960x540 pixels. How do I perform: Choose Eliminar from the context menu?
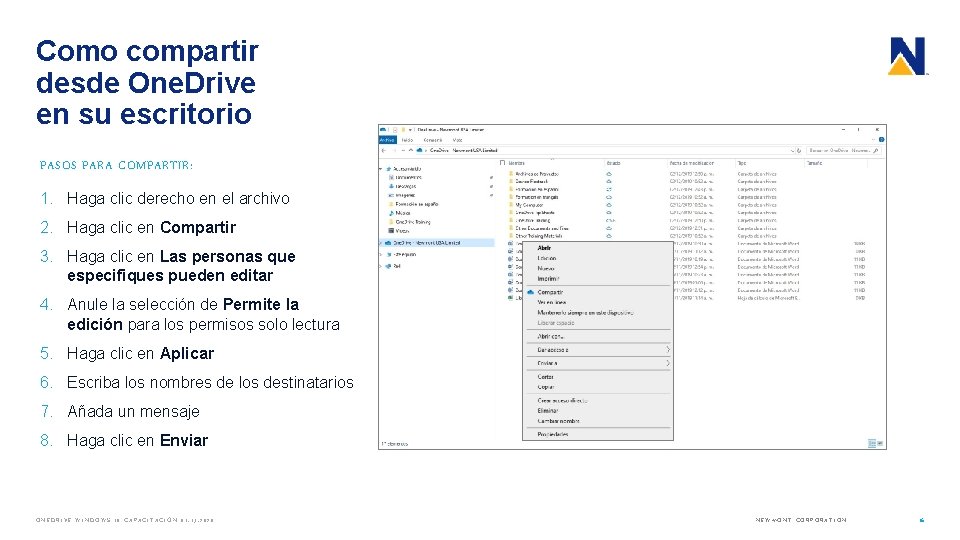tap(548, 411)
